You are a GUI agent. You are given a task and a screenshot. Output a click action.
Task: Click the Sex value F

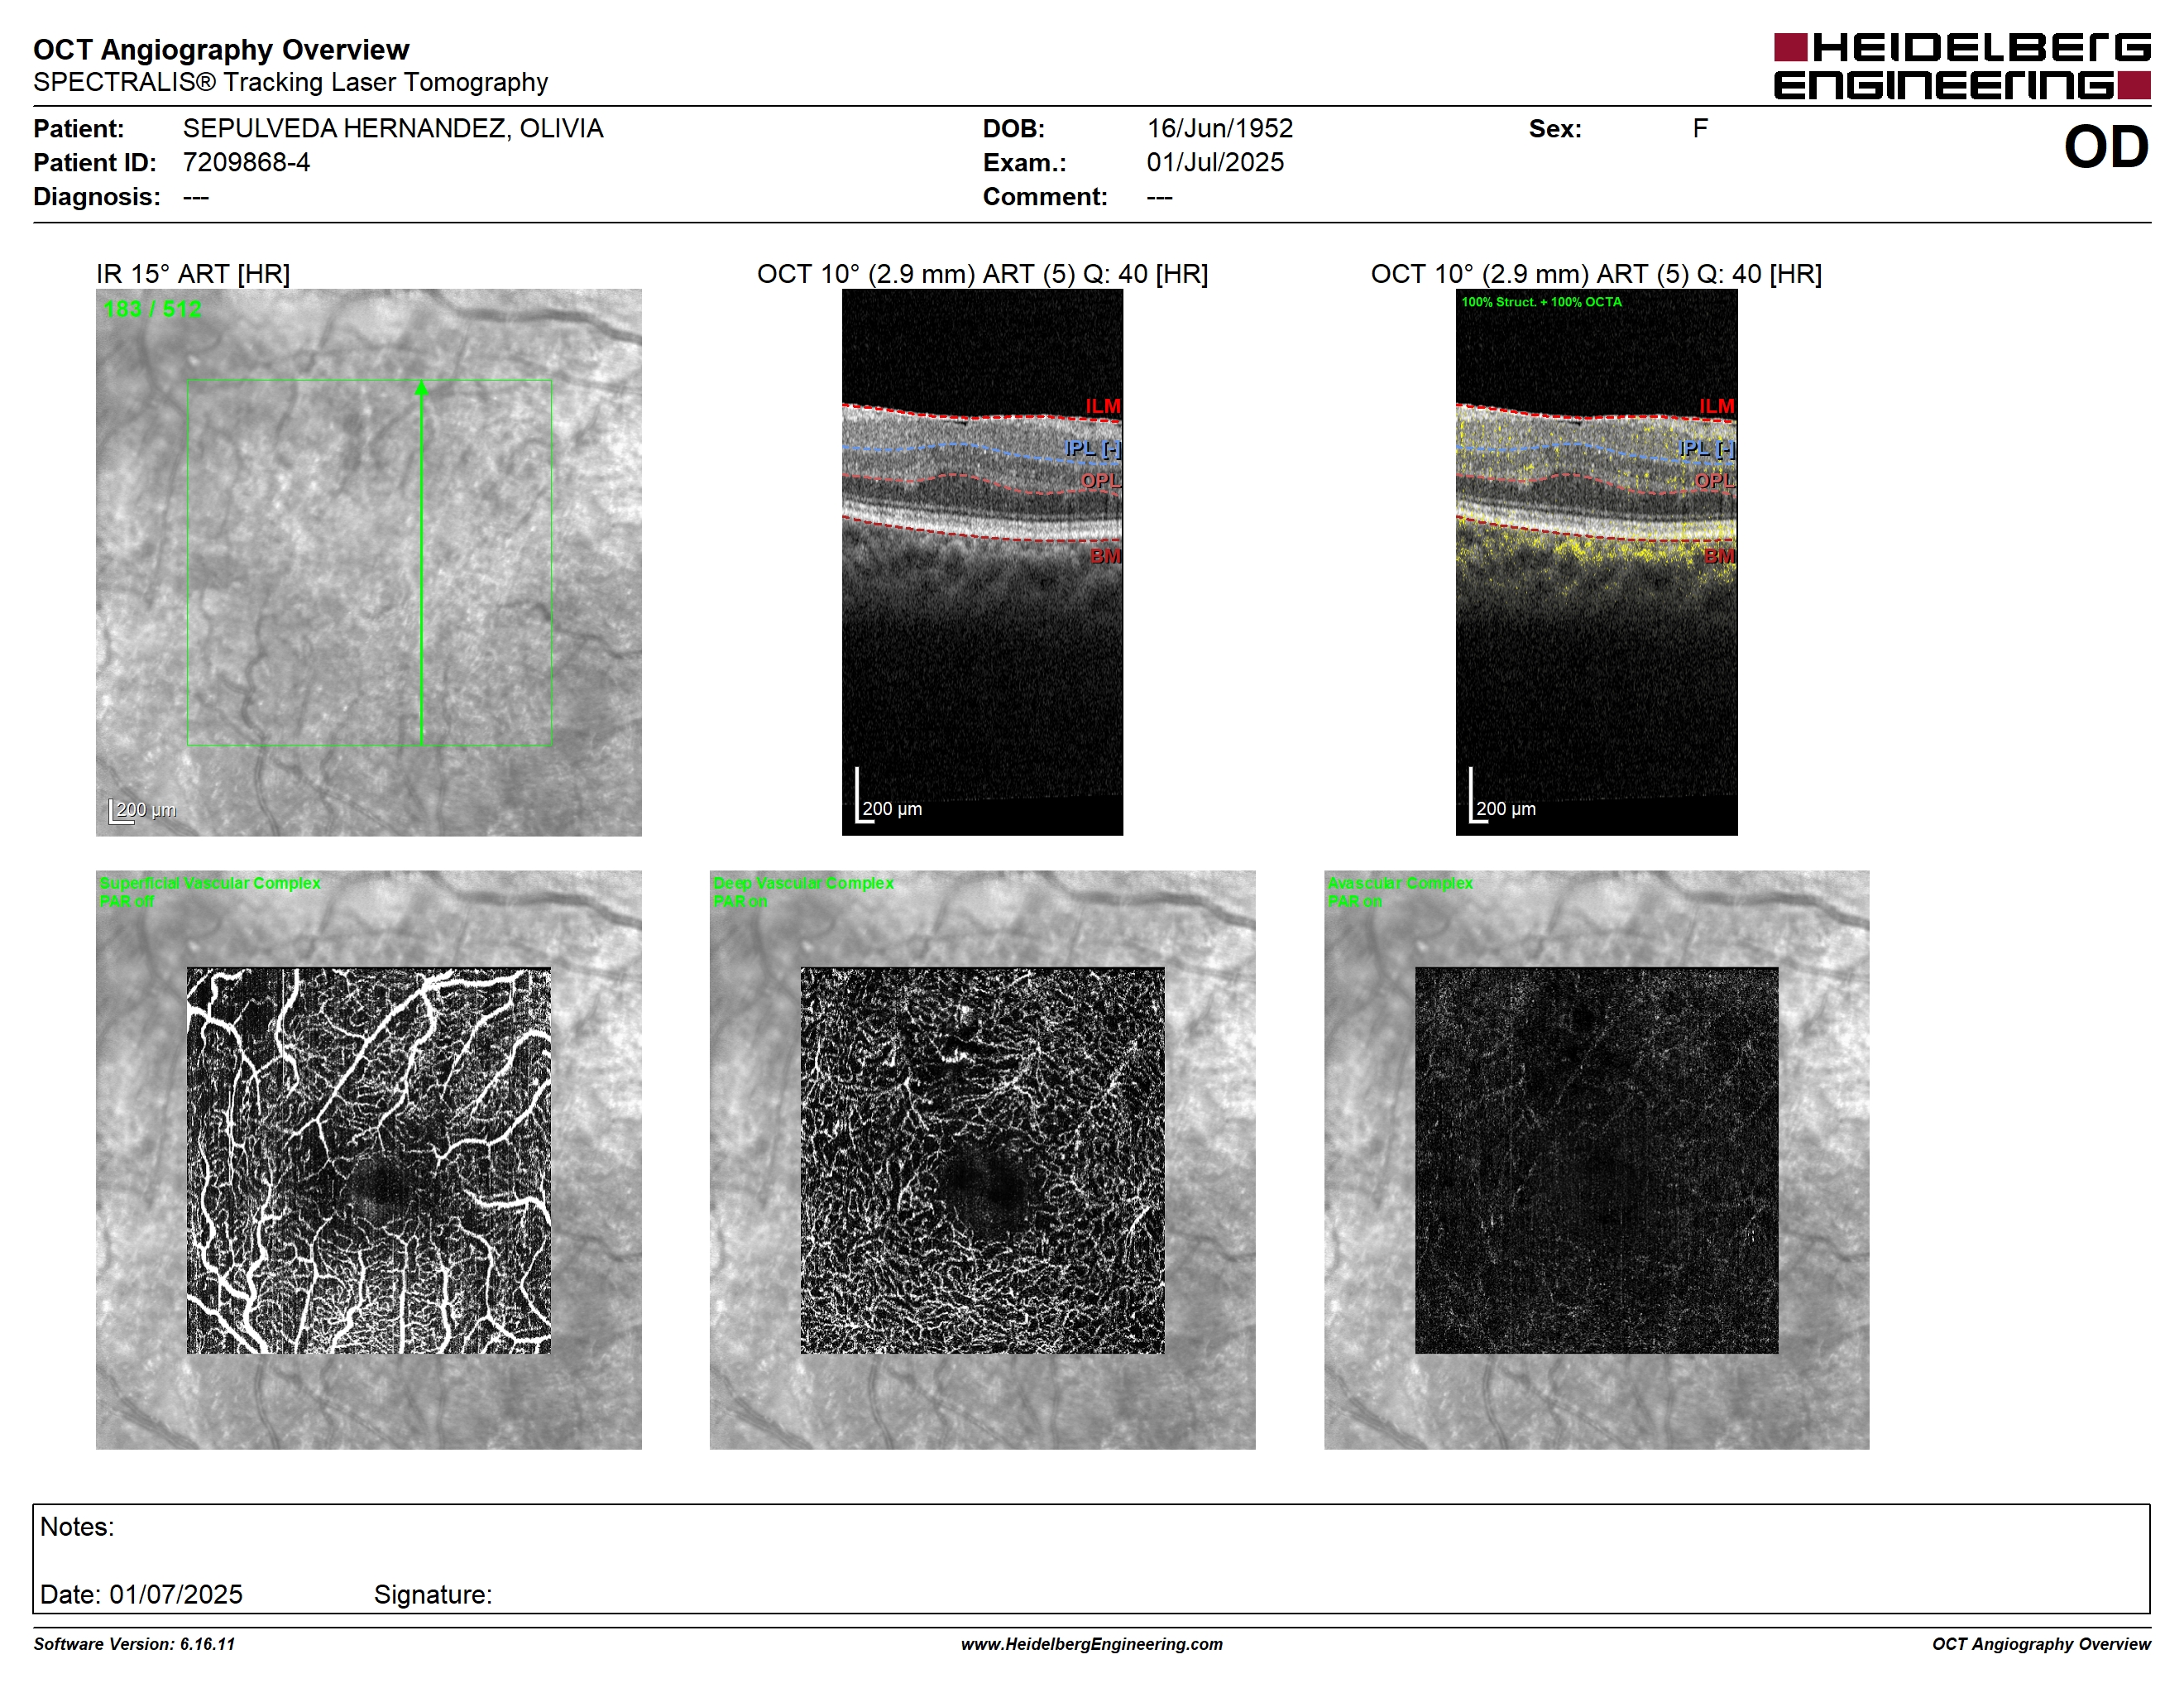1700,128
